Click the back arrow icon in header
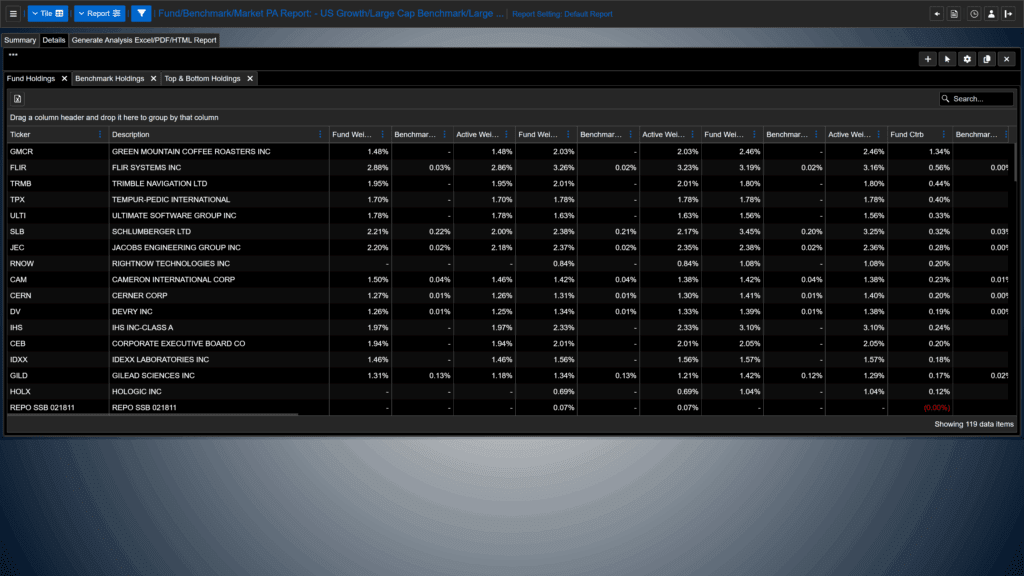 tap(936, 14)
